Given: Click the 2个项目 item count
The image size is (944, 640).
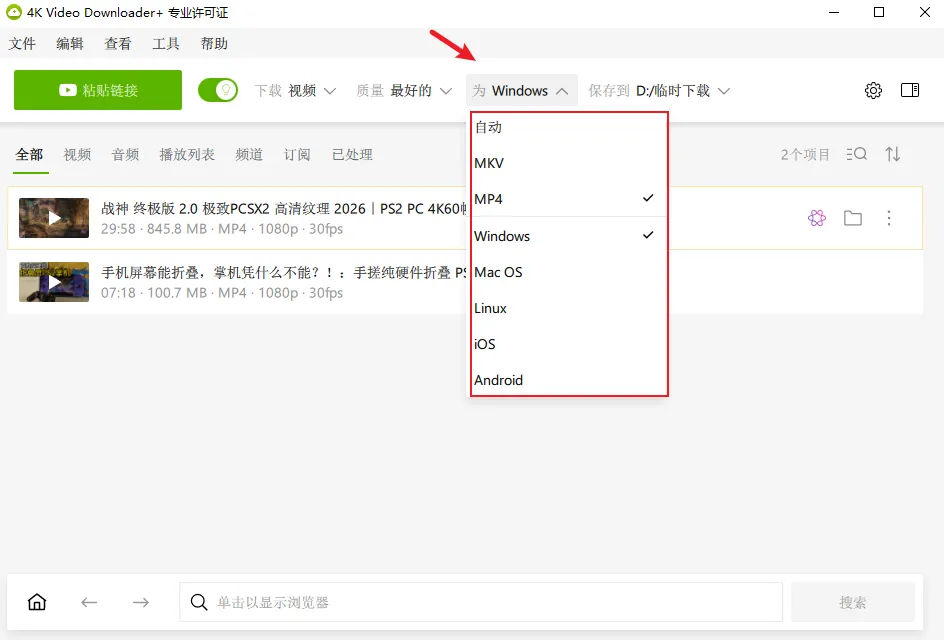Looking at the screenshot, I should (x=806, y=155).
